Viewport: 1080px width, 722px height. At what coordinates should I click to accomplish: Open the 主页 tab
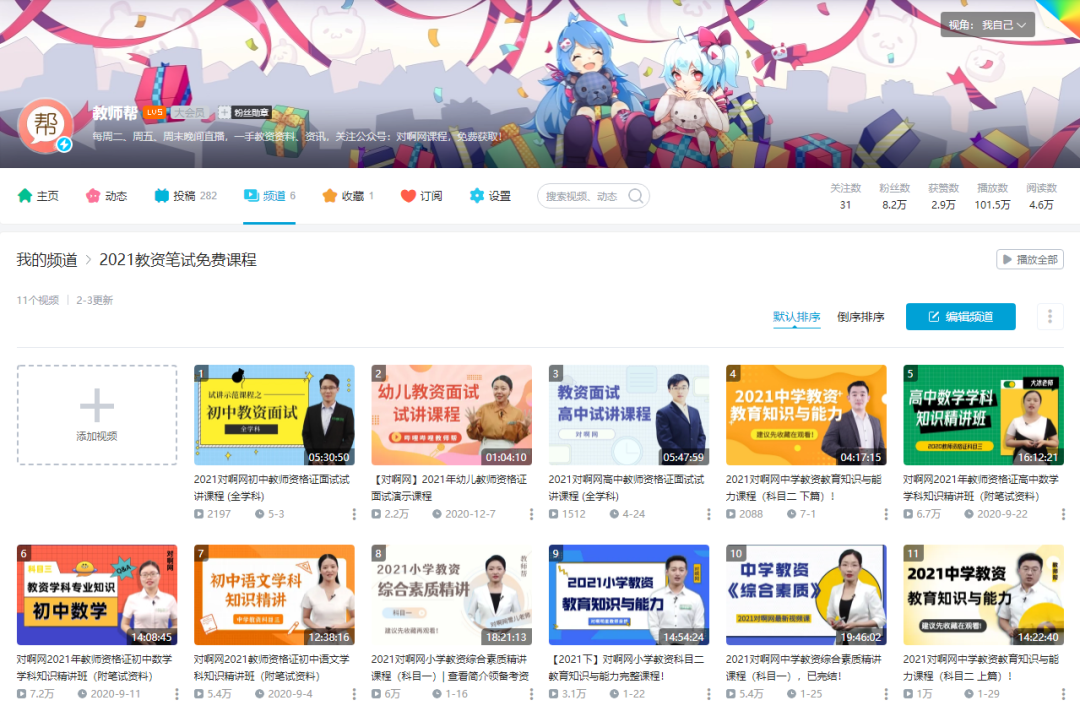pos(38,196)
